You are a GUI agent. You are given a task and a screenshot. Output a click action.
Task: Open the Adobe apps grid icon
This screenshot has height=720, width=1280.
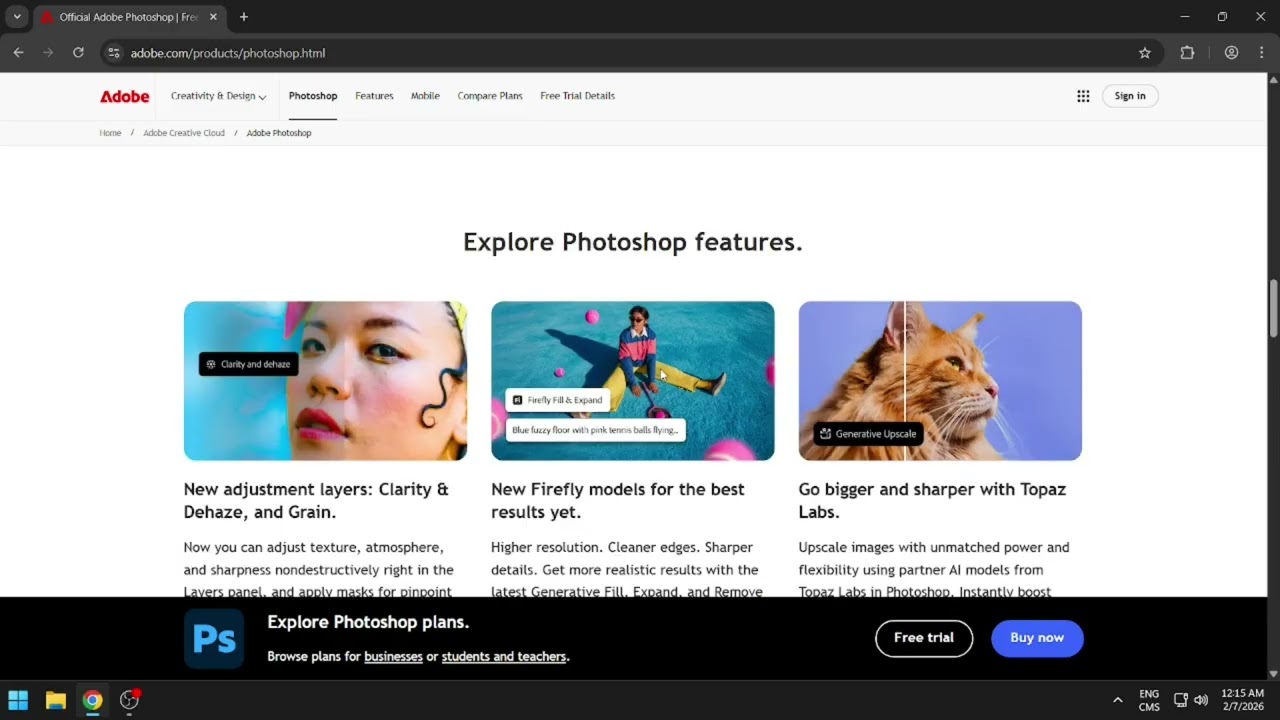1083,96
